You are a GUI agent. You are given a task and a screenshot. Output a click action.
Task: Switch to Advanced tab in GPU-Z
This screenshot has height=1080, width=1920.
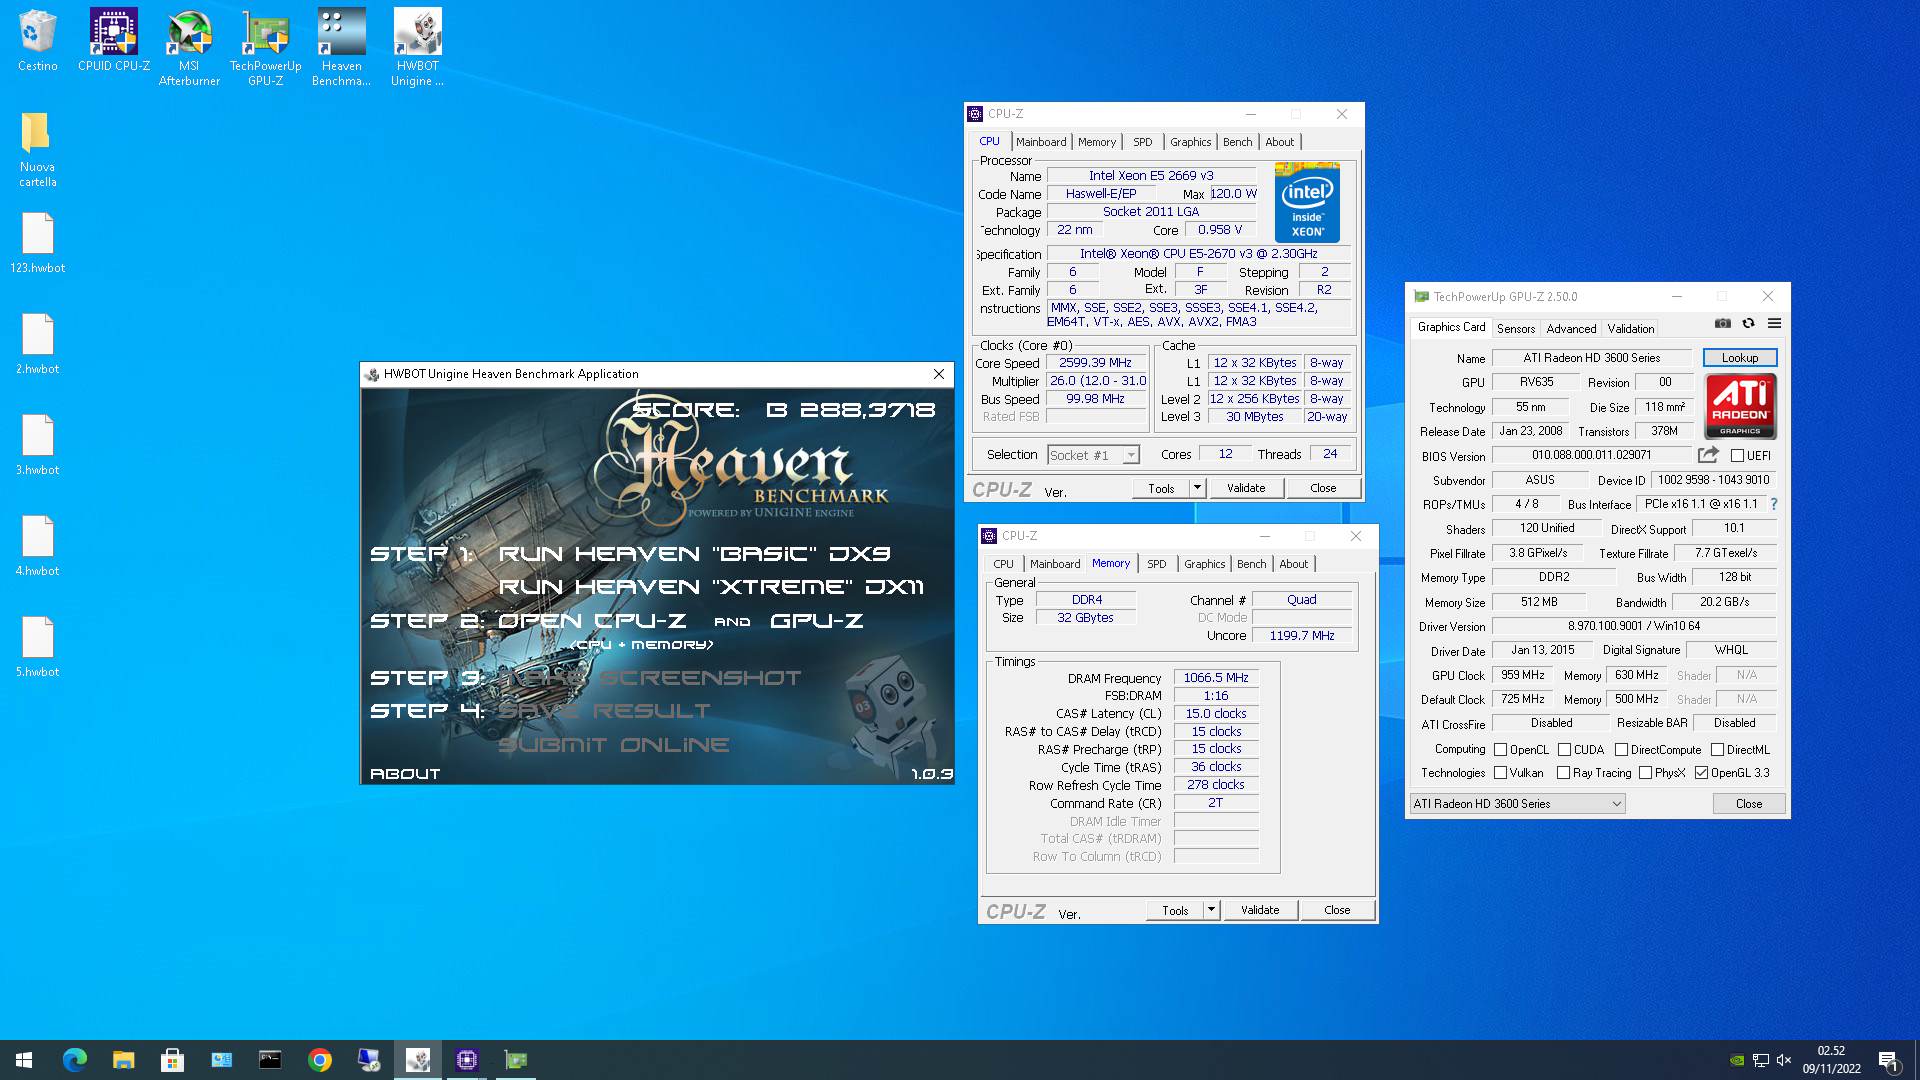coord(1571,329)
